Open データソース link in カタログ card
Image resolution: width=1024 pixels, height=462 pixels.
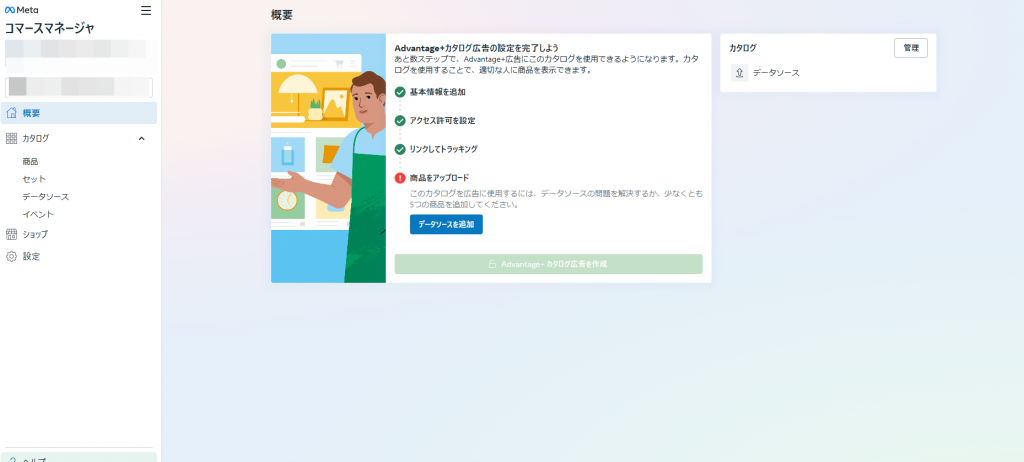776,73
